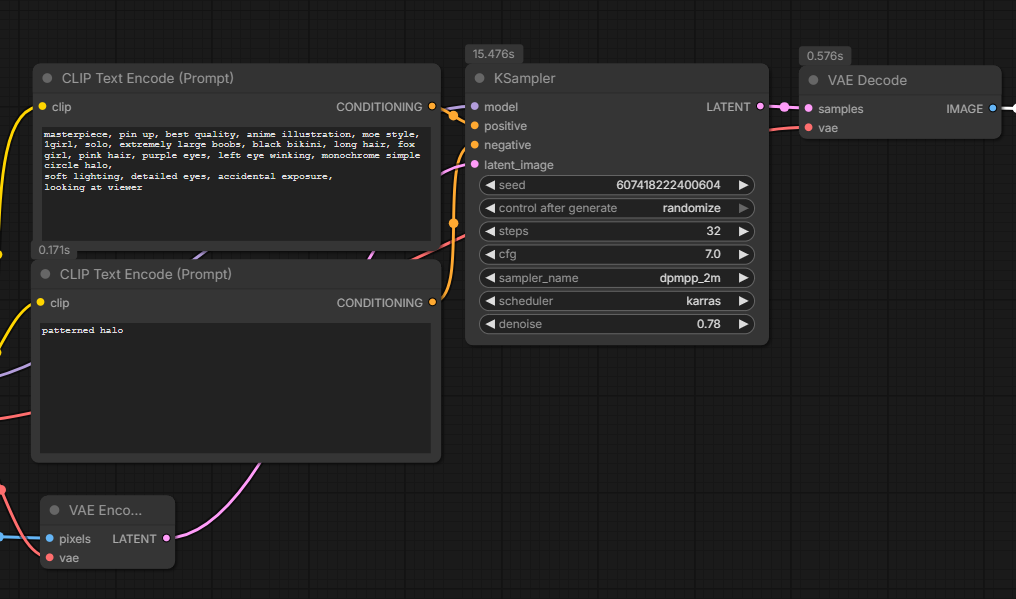Increase the steps value with right arrow
The height and width of the screenshot is (599, 1016).
coord(743,231)
